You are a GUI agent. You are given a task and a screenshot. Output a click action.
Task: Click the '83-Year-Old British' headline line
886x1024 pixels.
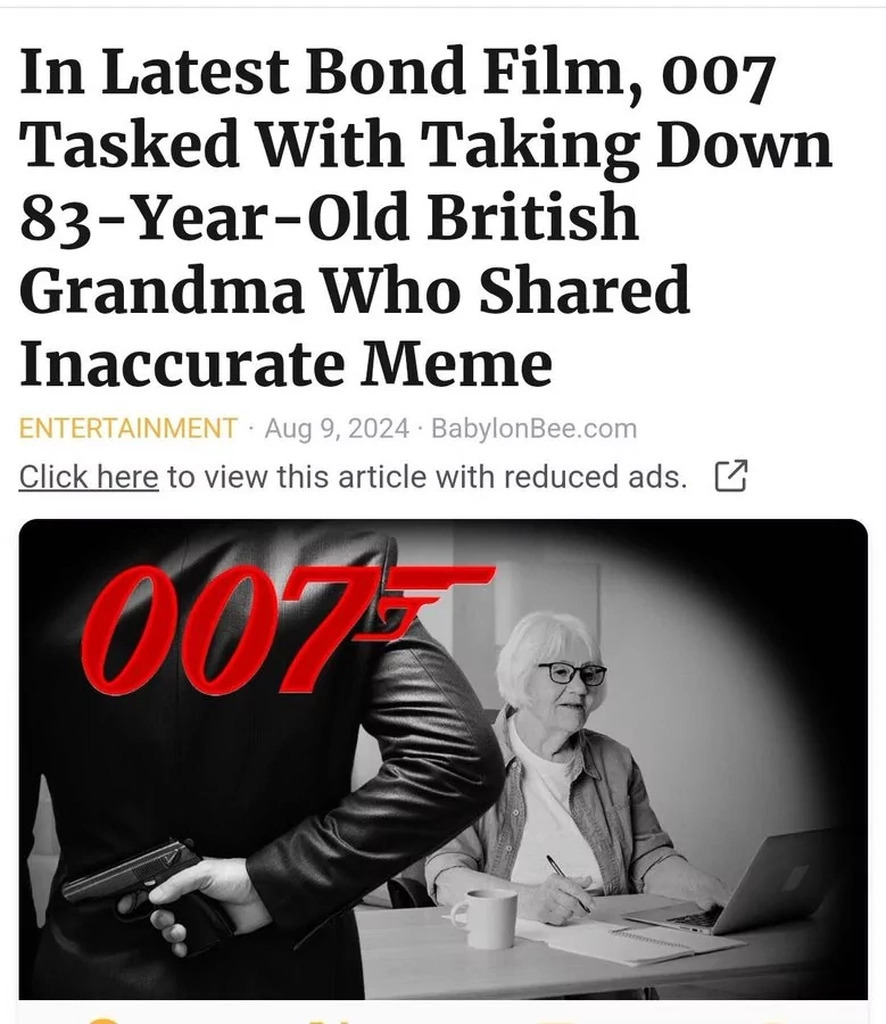(328, 217)
